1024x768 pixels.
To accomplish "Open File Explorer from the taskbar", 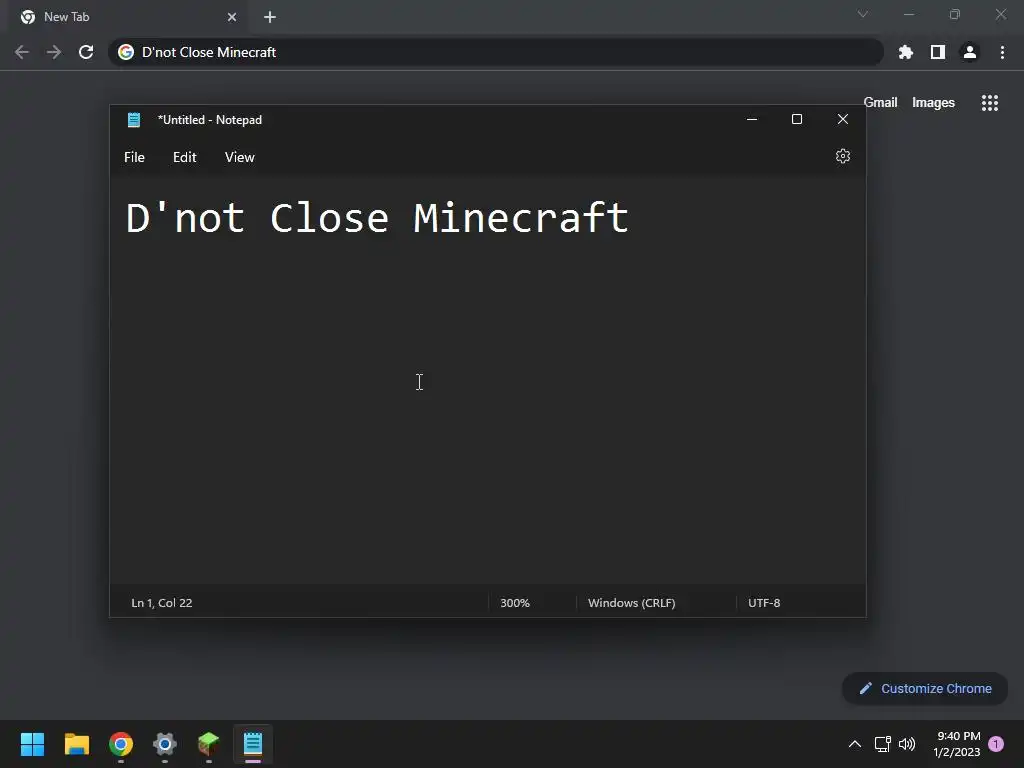I will pyautogui.click(x=76, y=744).
